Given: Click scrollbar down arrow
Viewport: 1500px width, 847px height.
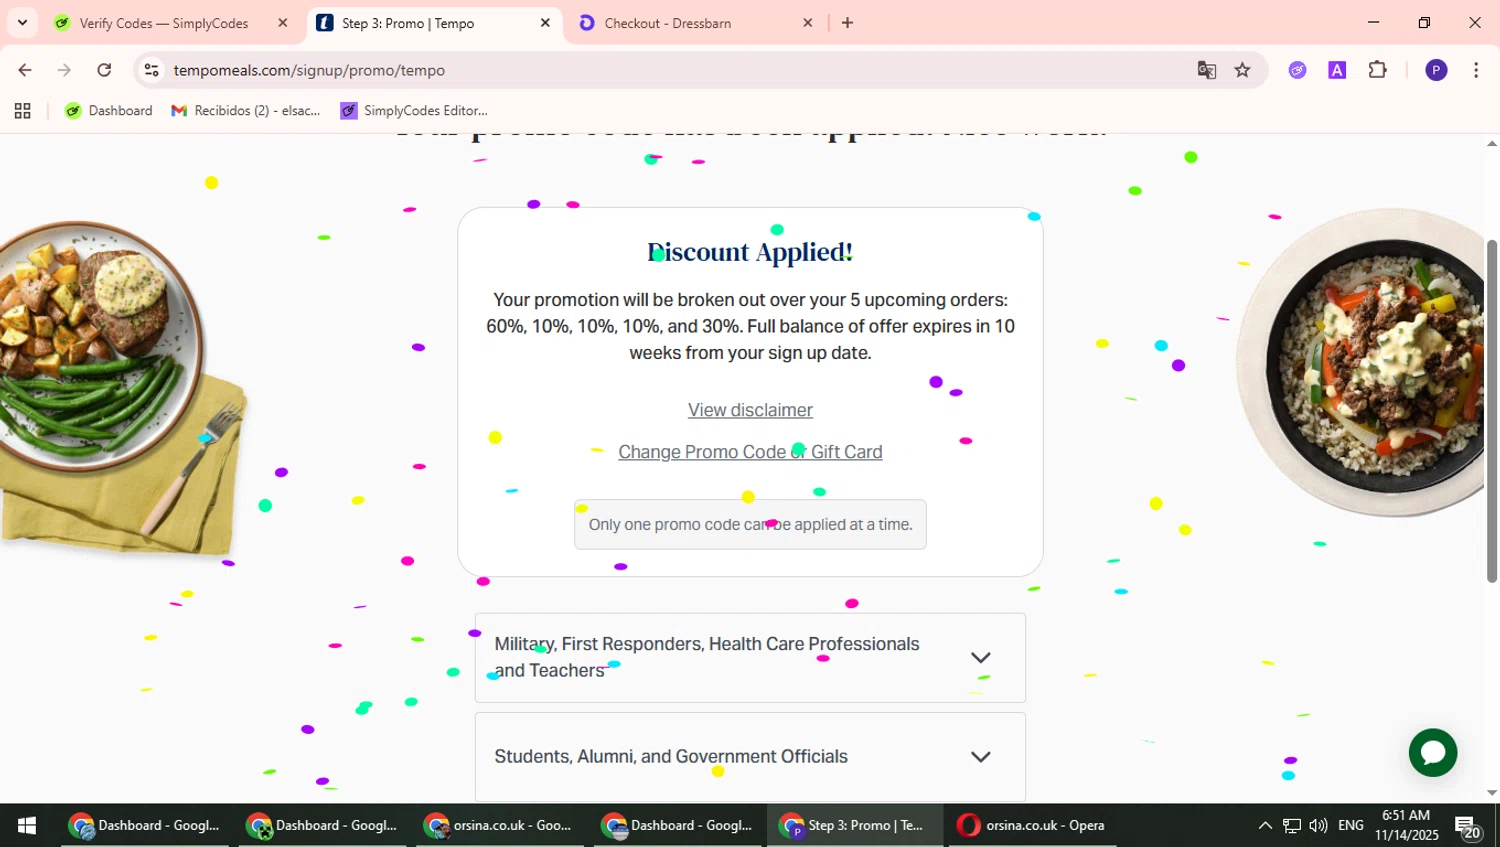Looking at the screenshot, I should pos(1492,793).
